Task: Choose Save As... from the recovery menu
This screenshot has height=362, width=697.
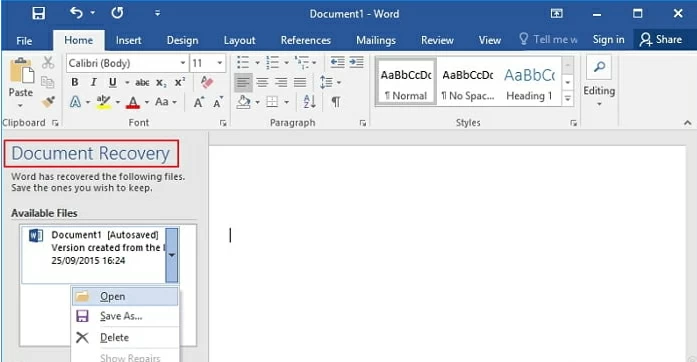Action: point(125,316)
